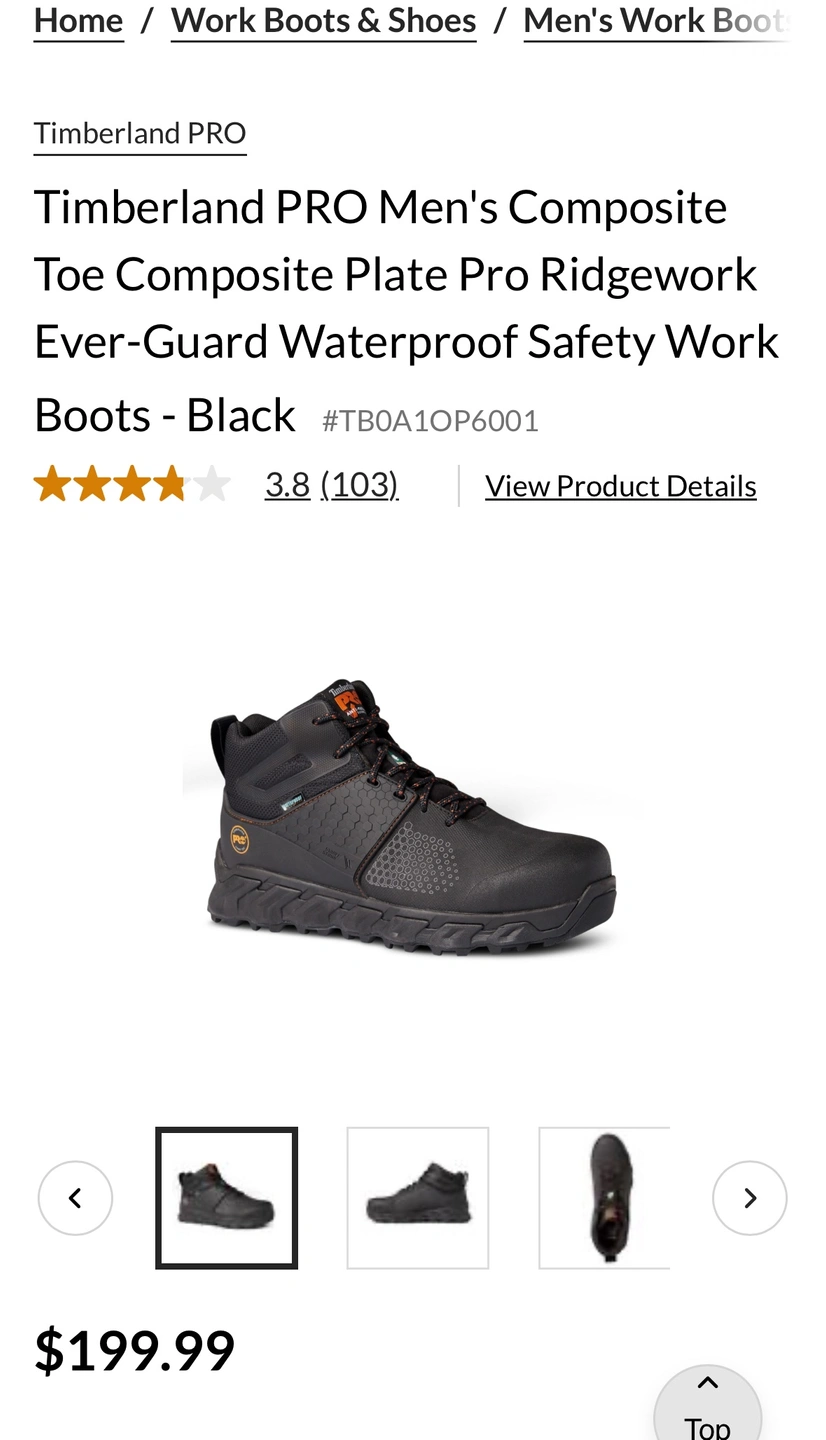
Task: Open the (103) reviews link
Action: point(360,484)
